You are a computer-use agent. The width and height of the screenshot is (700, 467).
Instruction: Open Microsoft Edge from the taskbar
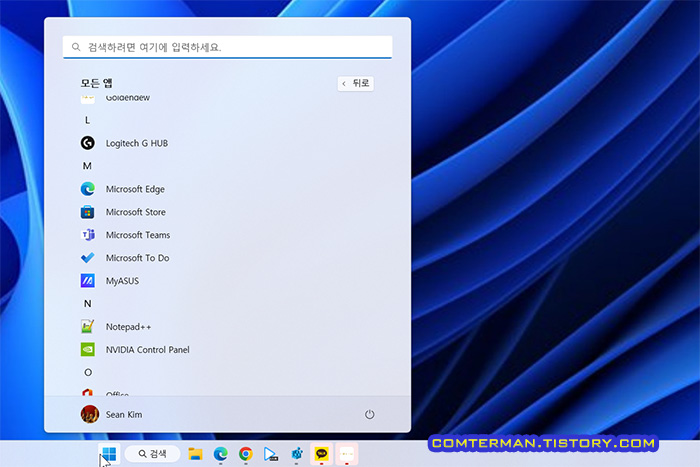tap(221, 454)
